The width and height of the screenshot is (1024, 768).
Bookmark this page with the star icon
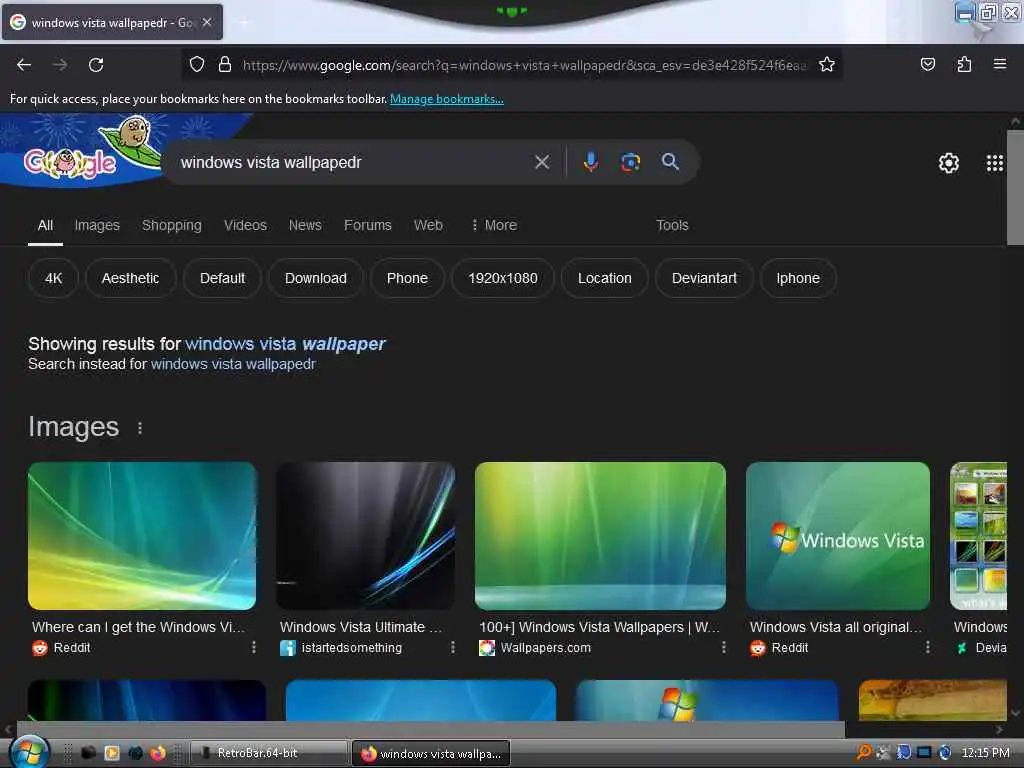point(827,64)
